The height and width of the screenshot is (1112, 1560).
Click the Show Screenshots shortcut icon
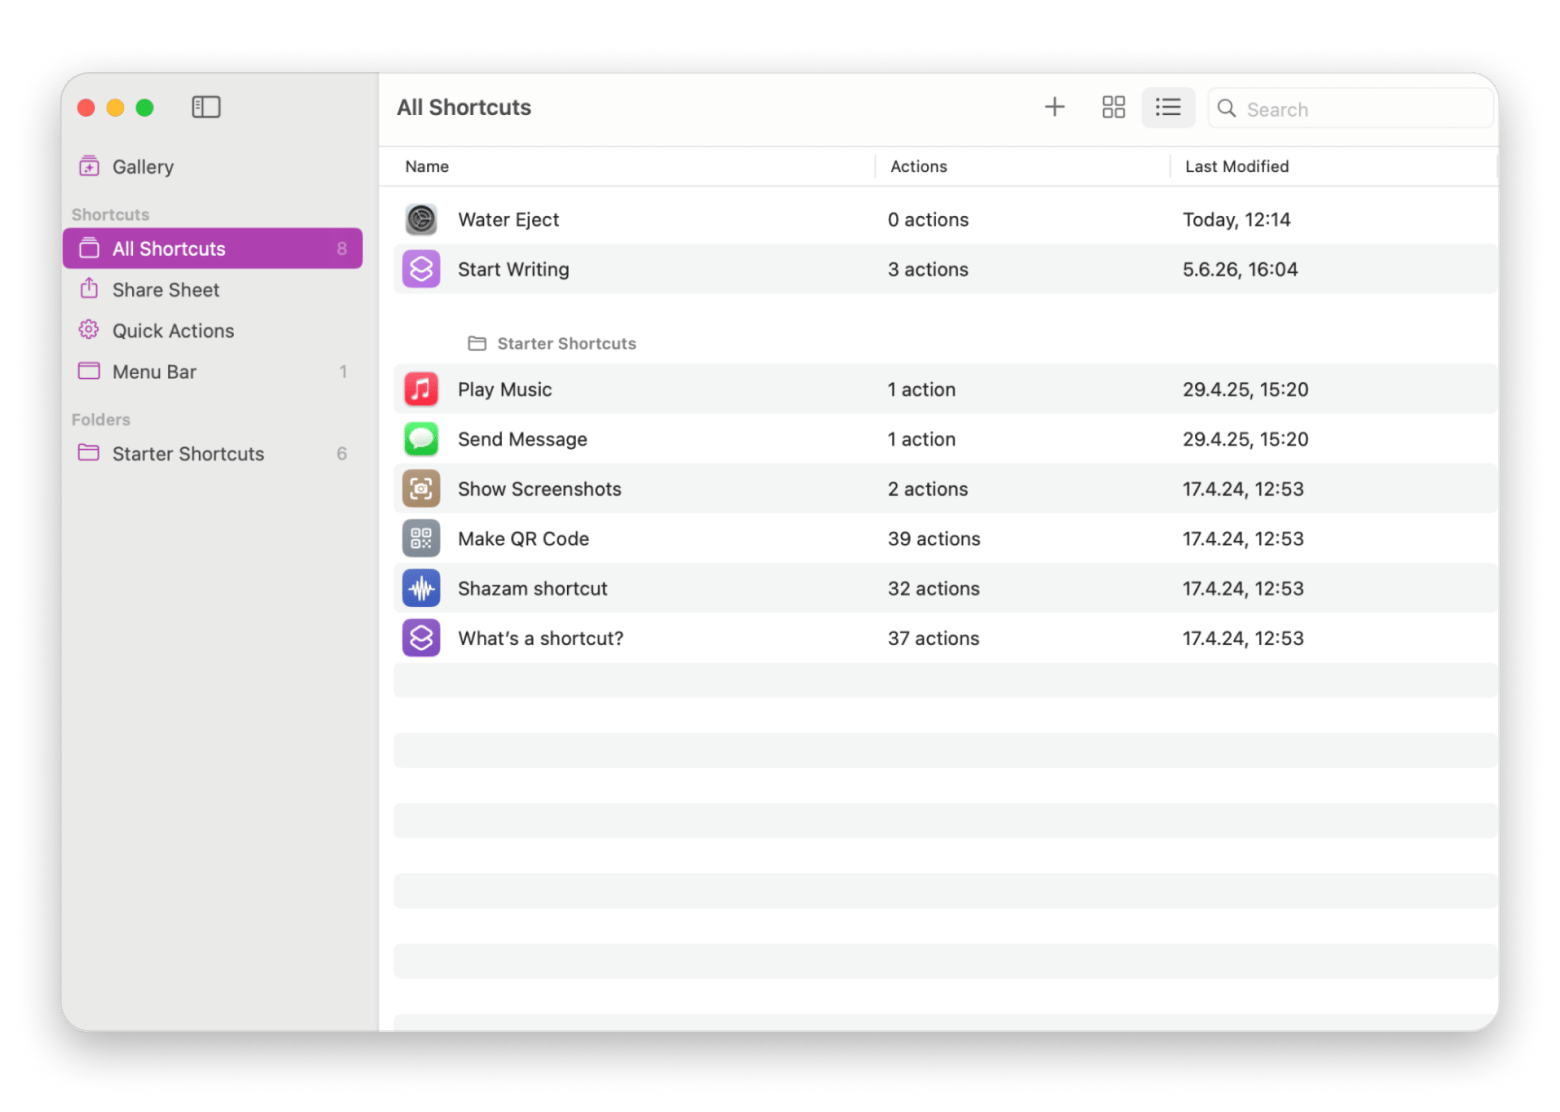tap(421, 489)
